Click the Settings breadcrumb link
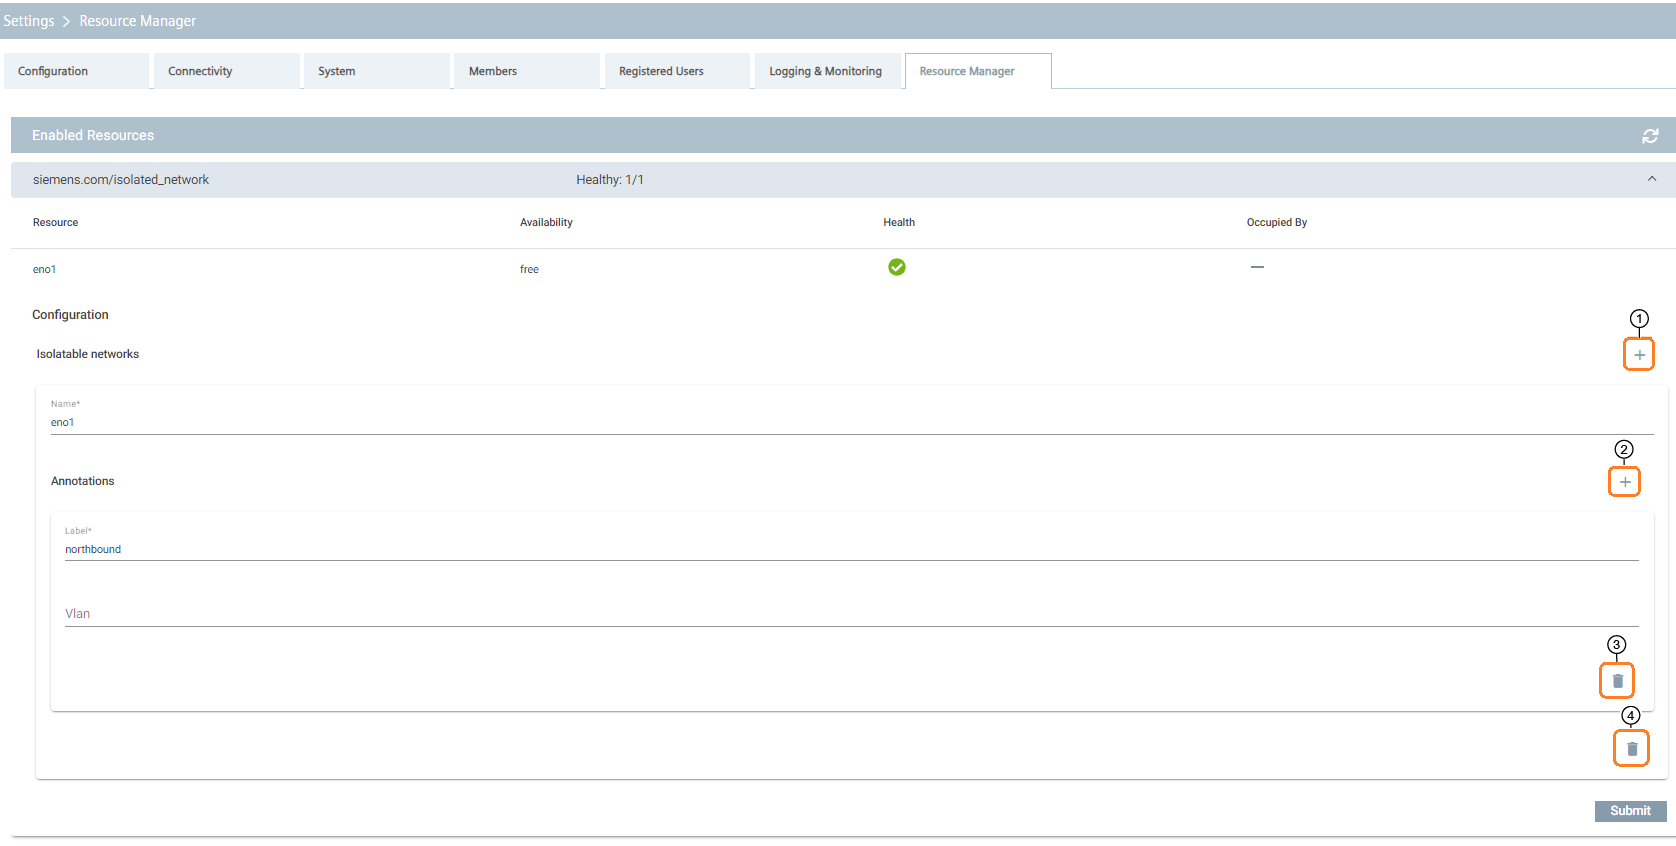The height and width of the screenshot is (846, 1676). (x=29, y=21)
